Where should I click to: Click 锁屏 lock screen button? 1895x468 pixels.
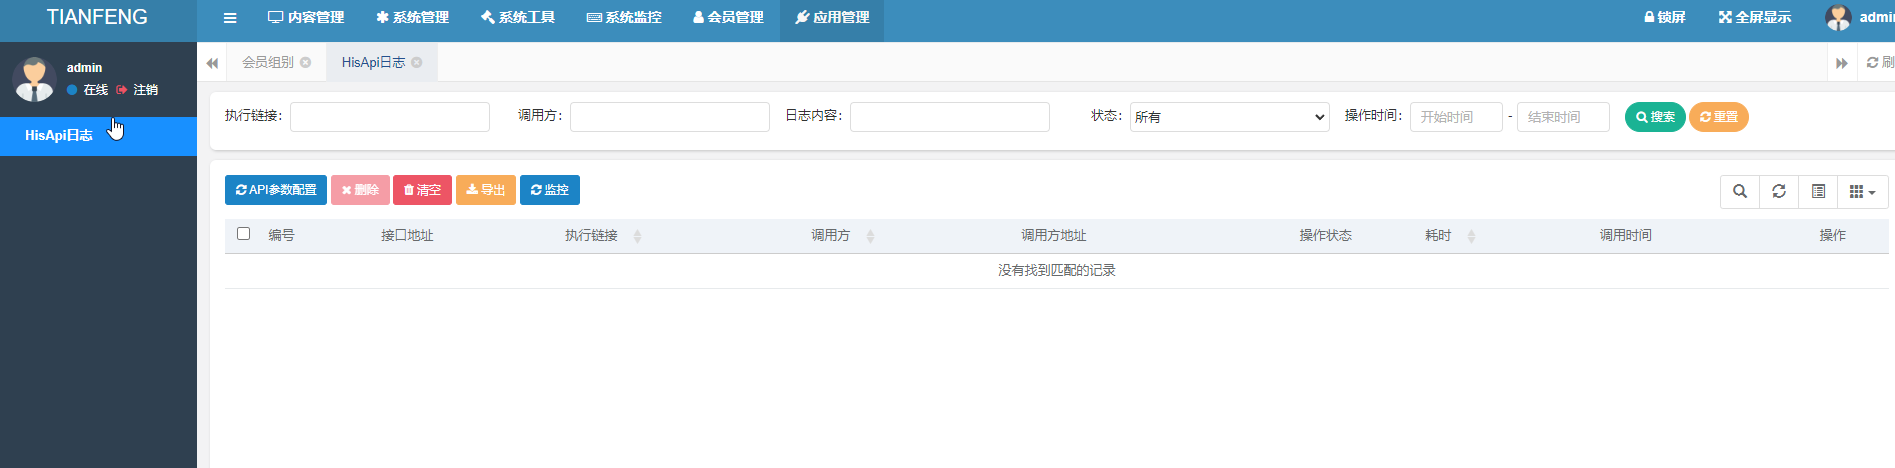tap(1664, 18)
